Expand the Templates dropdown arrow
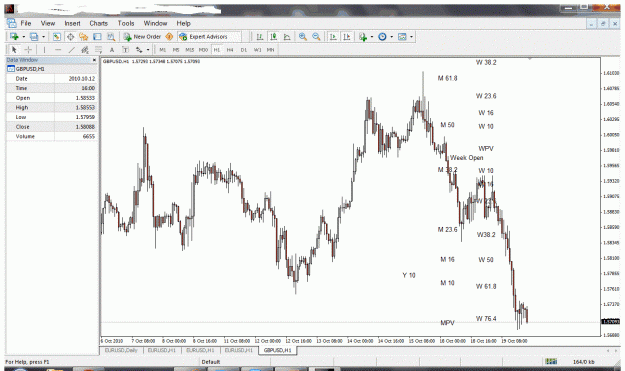This screenshot has height=371, width=625. (411, 37)
